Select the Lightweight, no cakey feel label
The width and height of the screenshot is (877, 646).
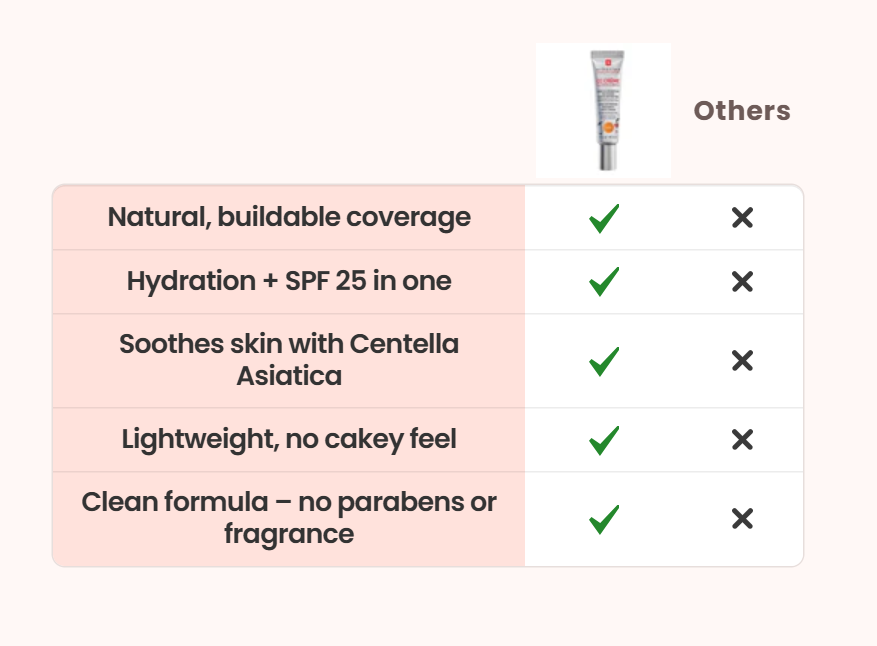coord(289,439)
